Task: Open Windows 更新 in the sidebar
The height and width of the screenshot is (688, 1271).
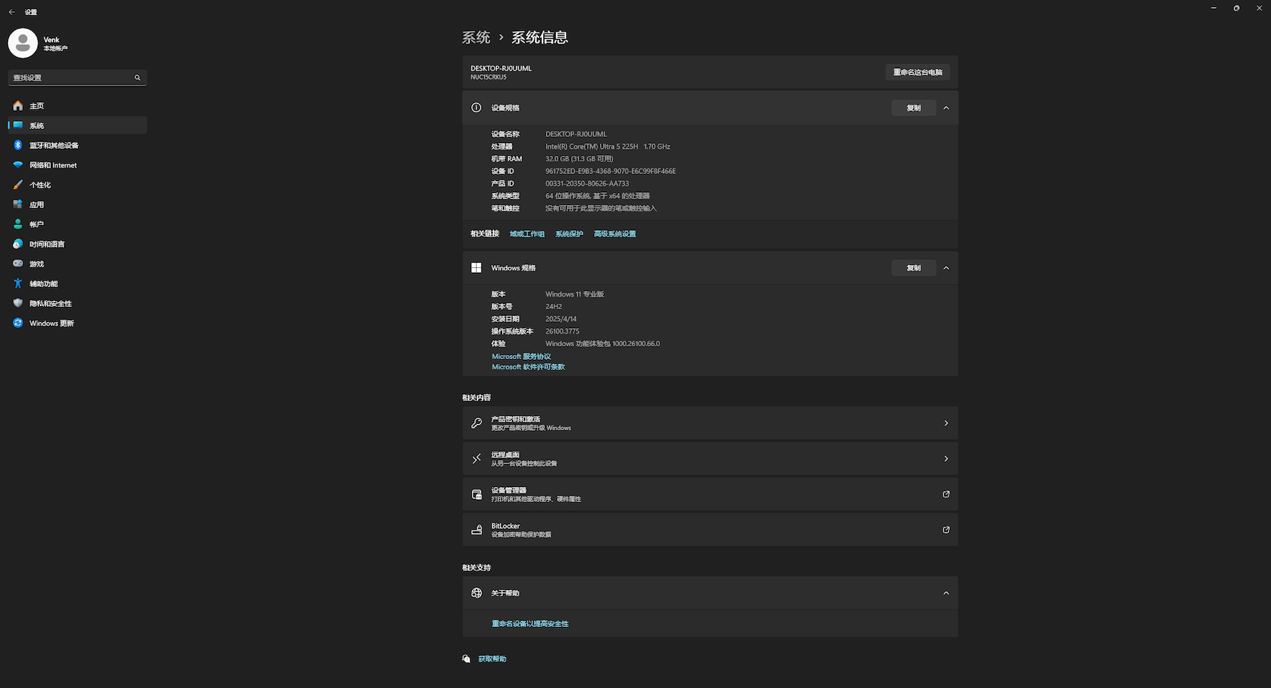Action: click(x=51, y=323)
